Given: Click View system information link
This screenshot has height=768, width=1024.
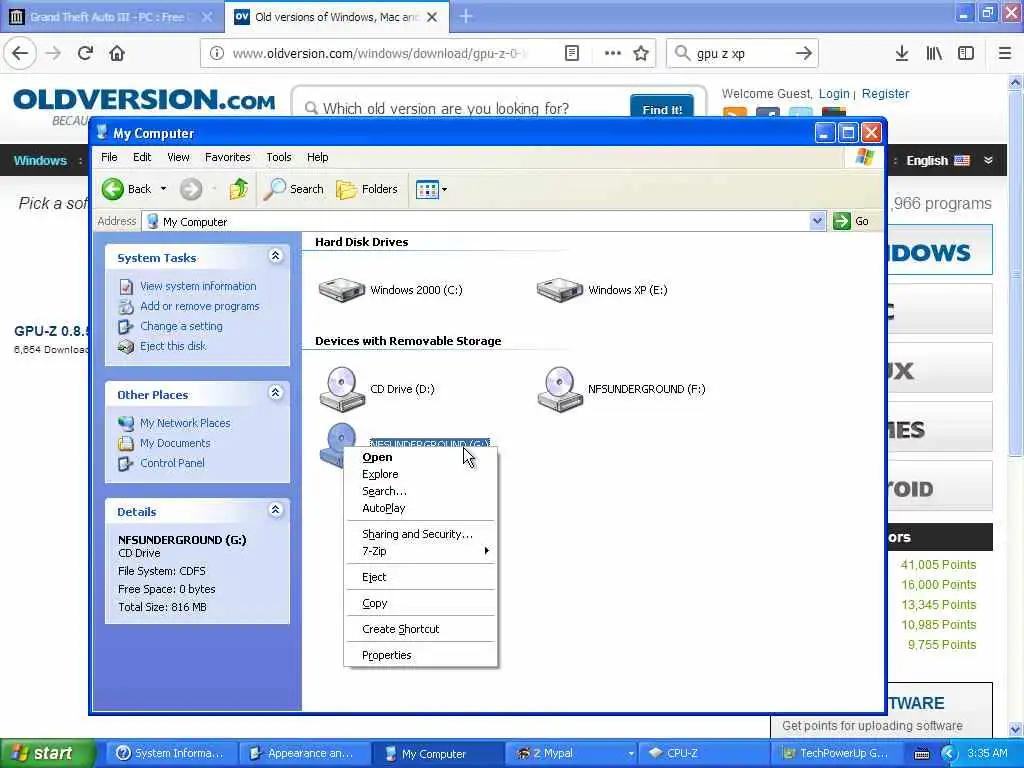Looking at the screenshot, I should [198, 286].
